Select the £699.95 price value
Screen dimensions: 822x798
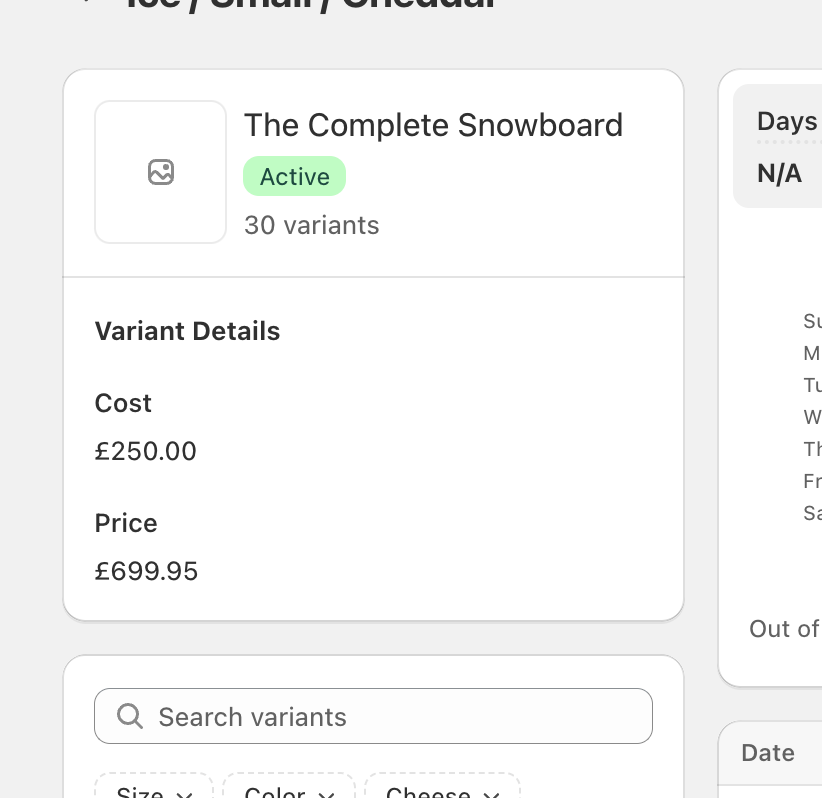(146, 571)
